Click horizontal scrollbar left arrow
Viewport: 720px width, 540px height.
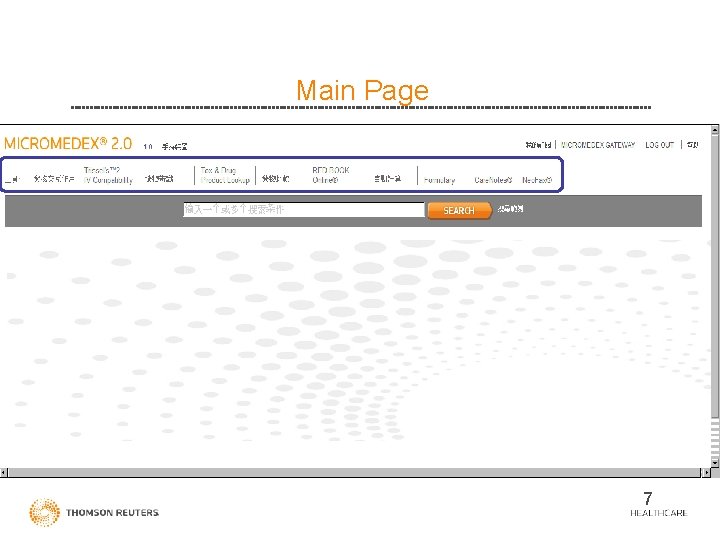(4, 472)
